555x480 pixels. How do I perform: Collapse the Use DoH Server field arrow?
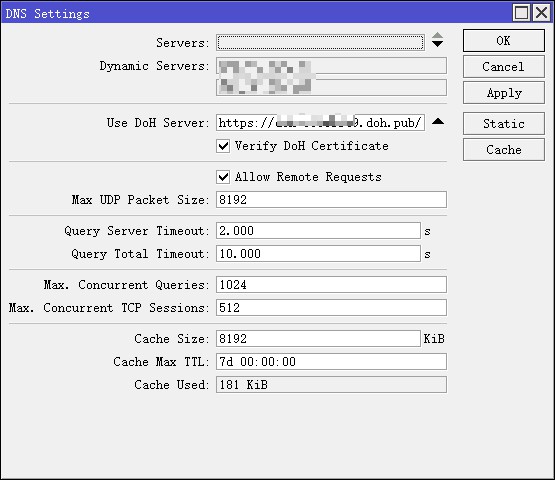[438, 122]
